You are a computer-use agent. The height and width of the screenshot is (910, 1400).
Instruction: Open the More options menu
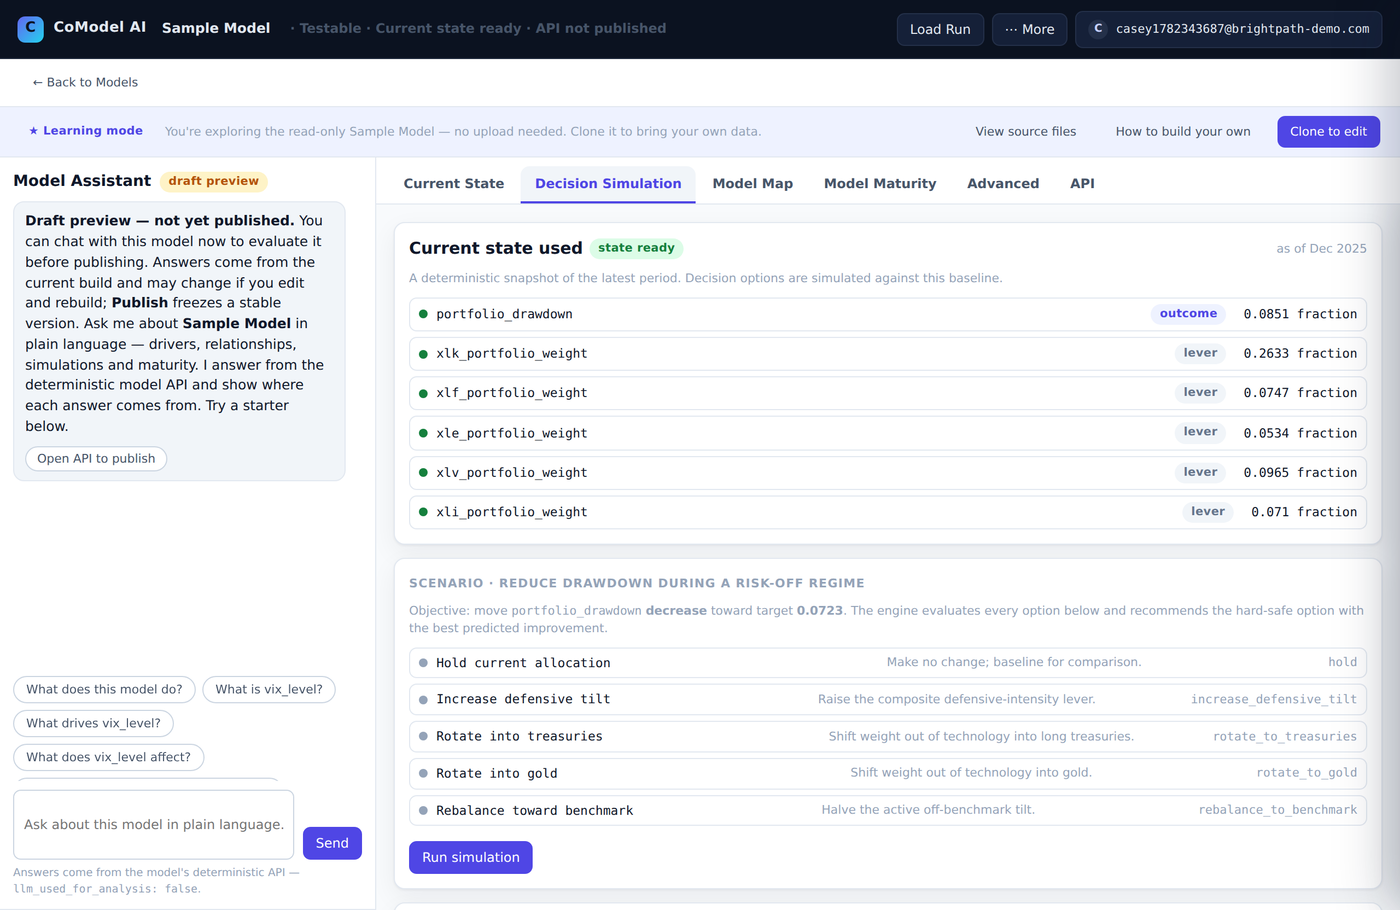tap(1029, 29)
